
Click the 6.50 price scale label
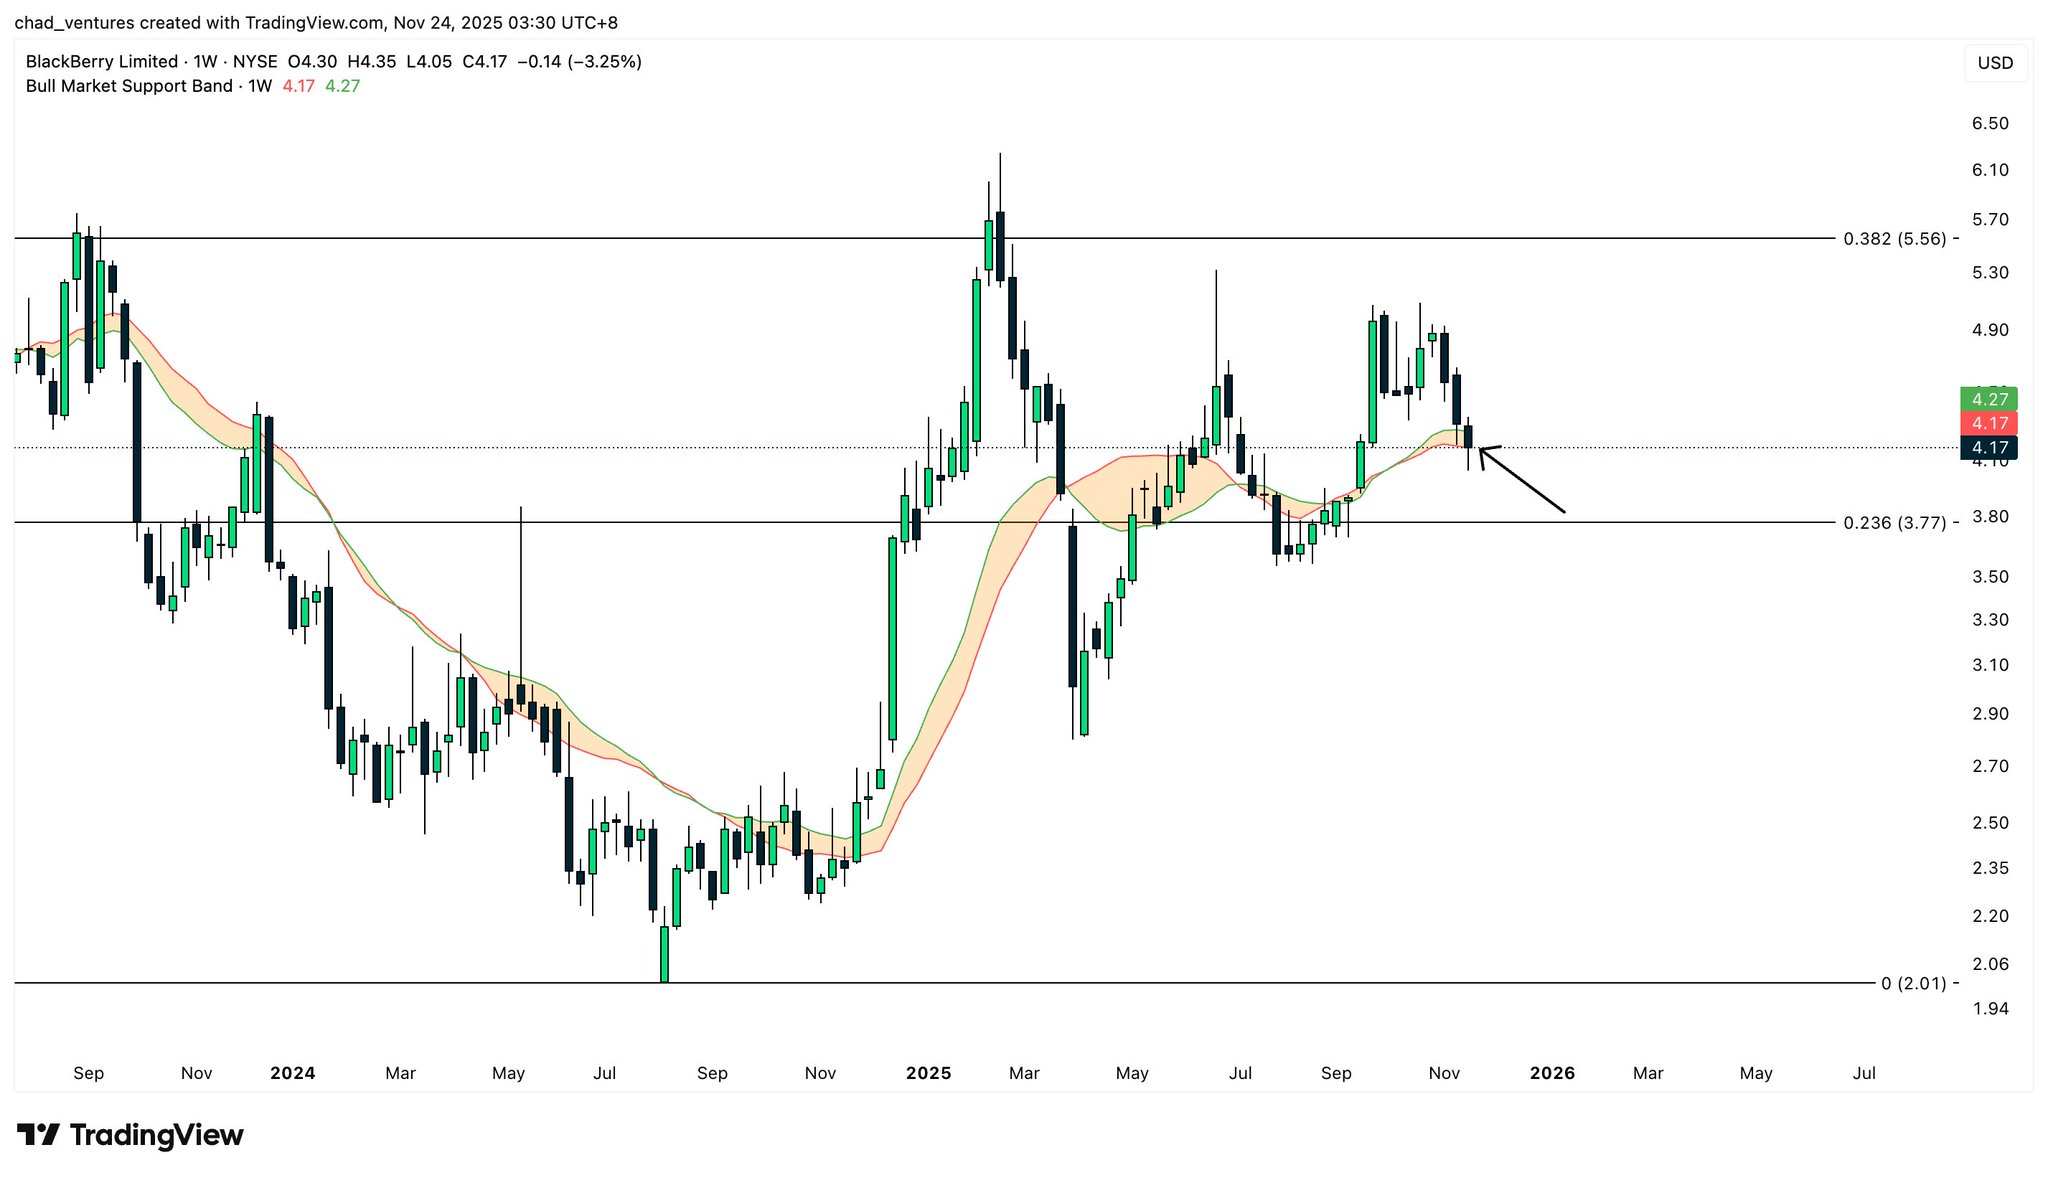coord(1989,124)
